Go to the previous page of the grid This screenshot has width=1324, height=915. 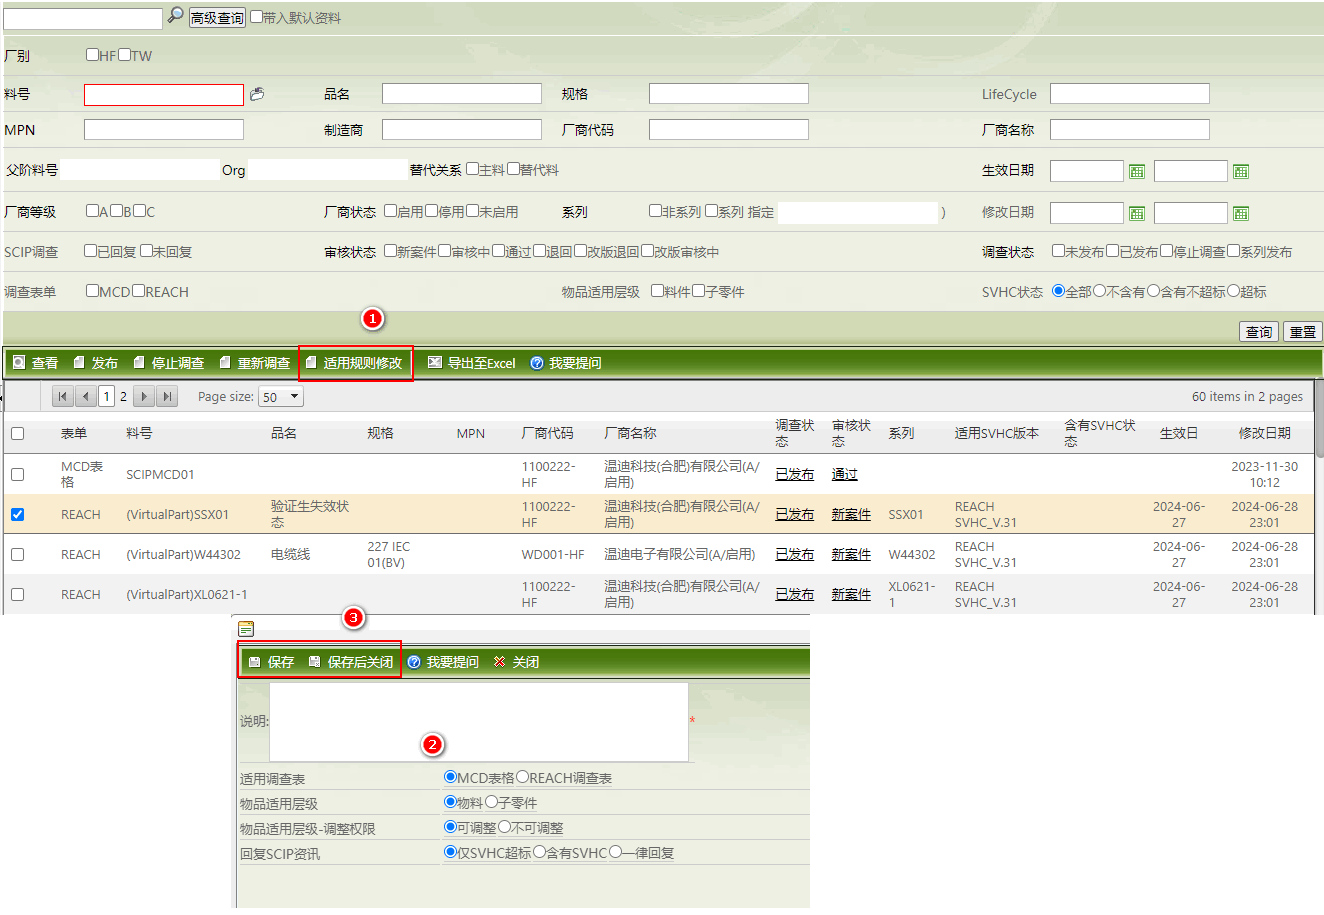85,397
